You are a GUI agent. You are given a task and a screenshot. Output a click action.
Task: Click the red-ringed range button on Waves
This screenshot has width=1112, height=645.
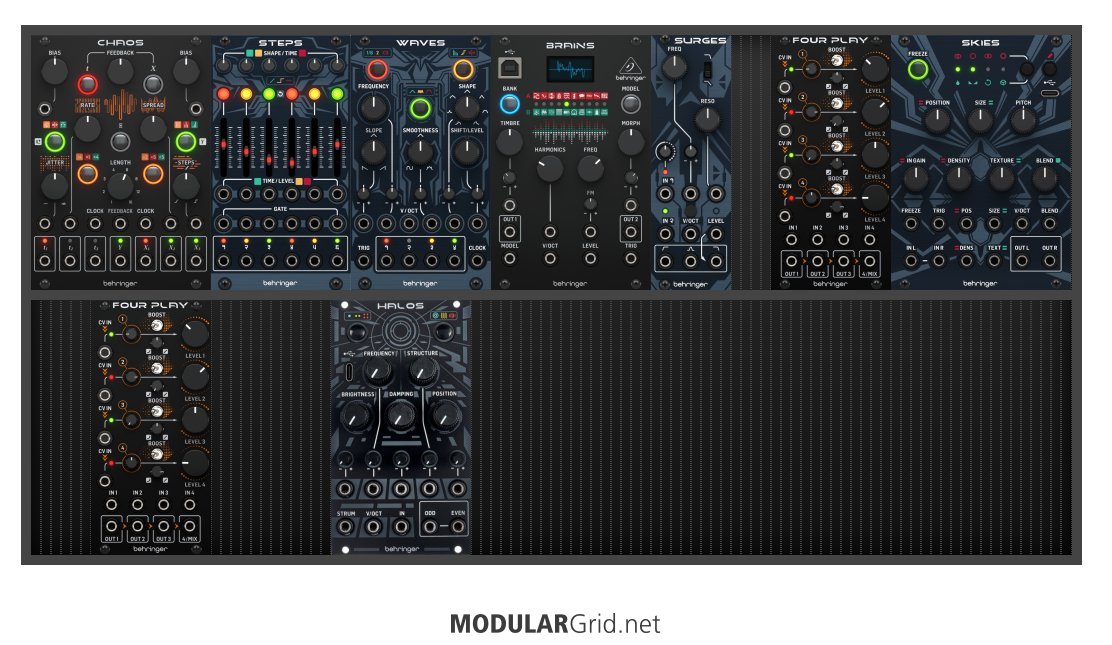377,70
